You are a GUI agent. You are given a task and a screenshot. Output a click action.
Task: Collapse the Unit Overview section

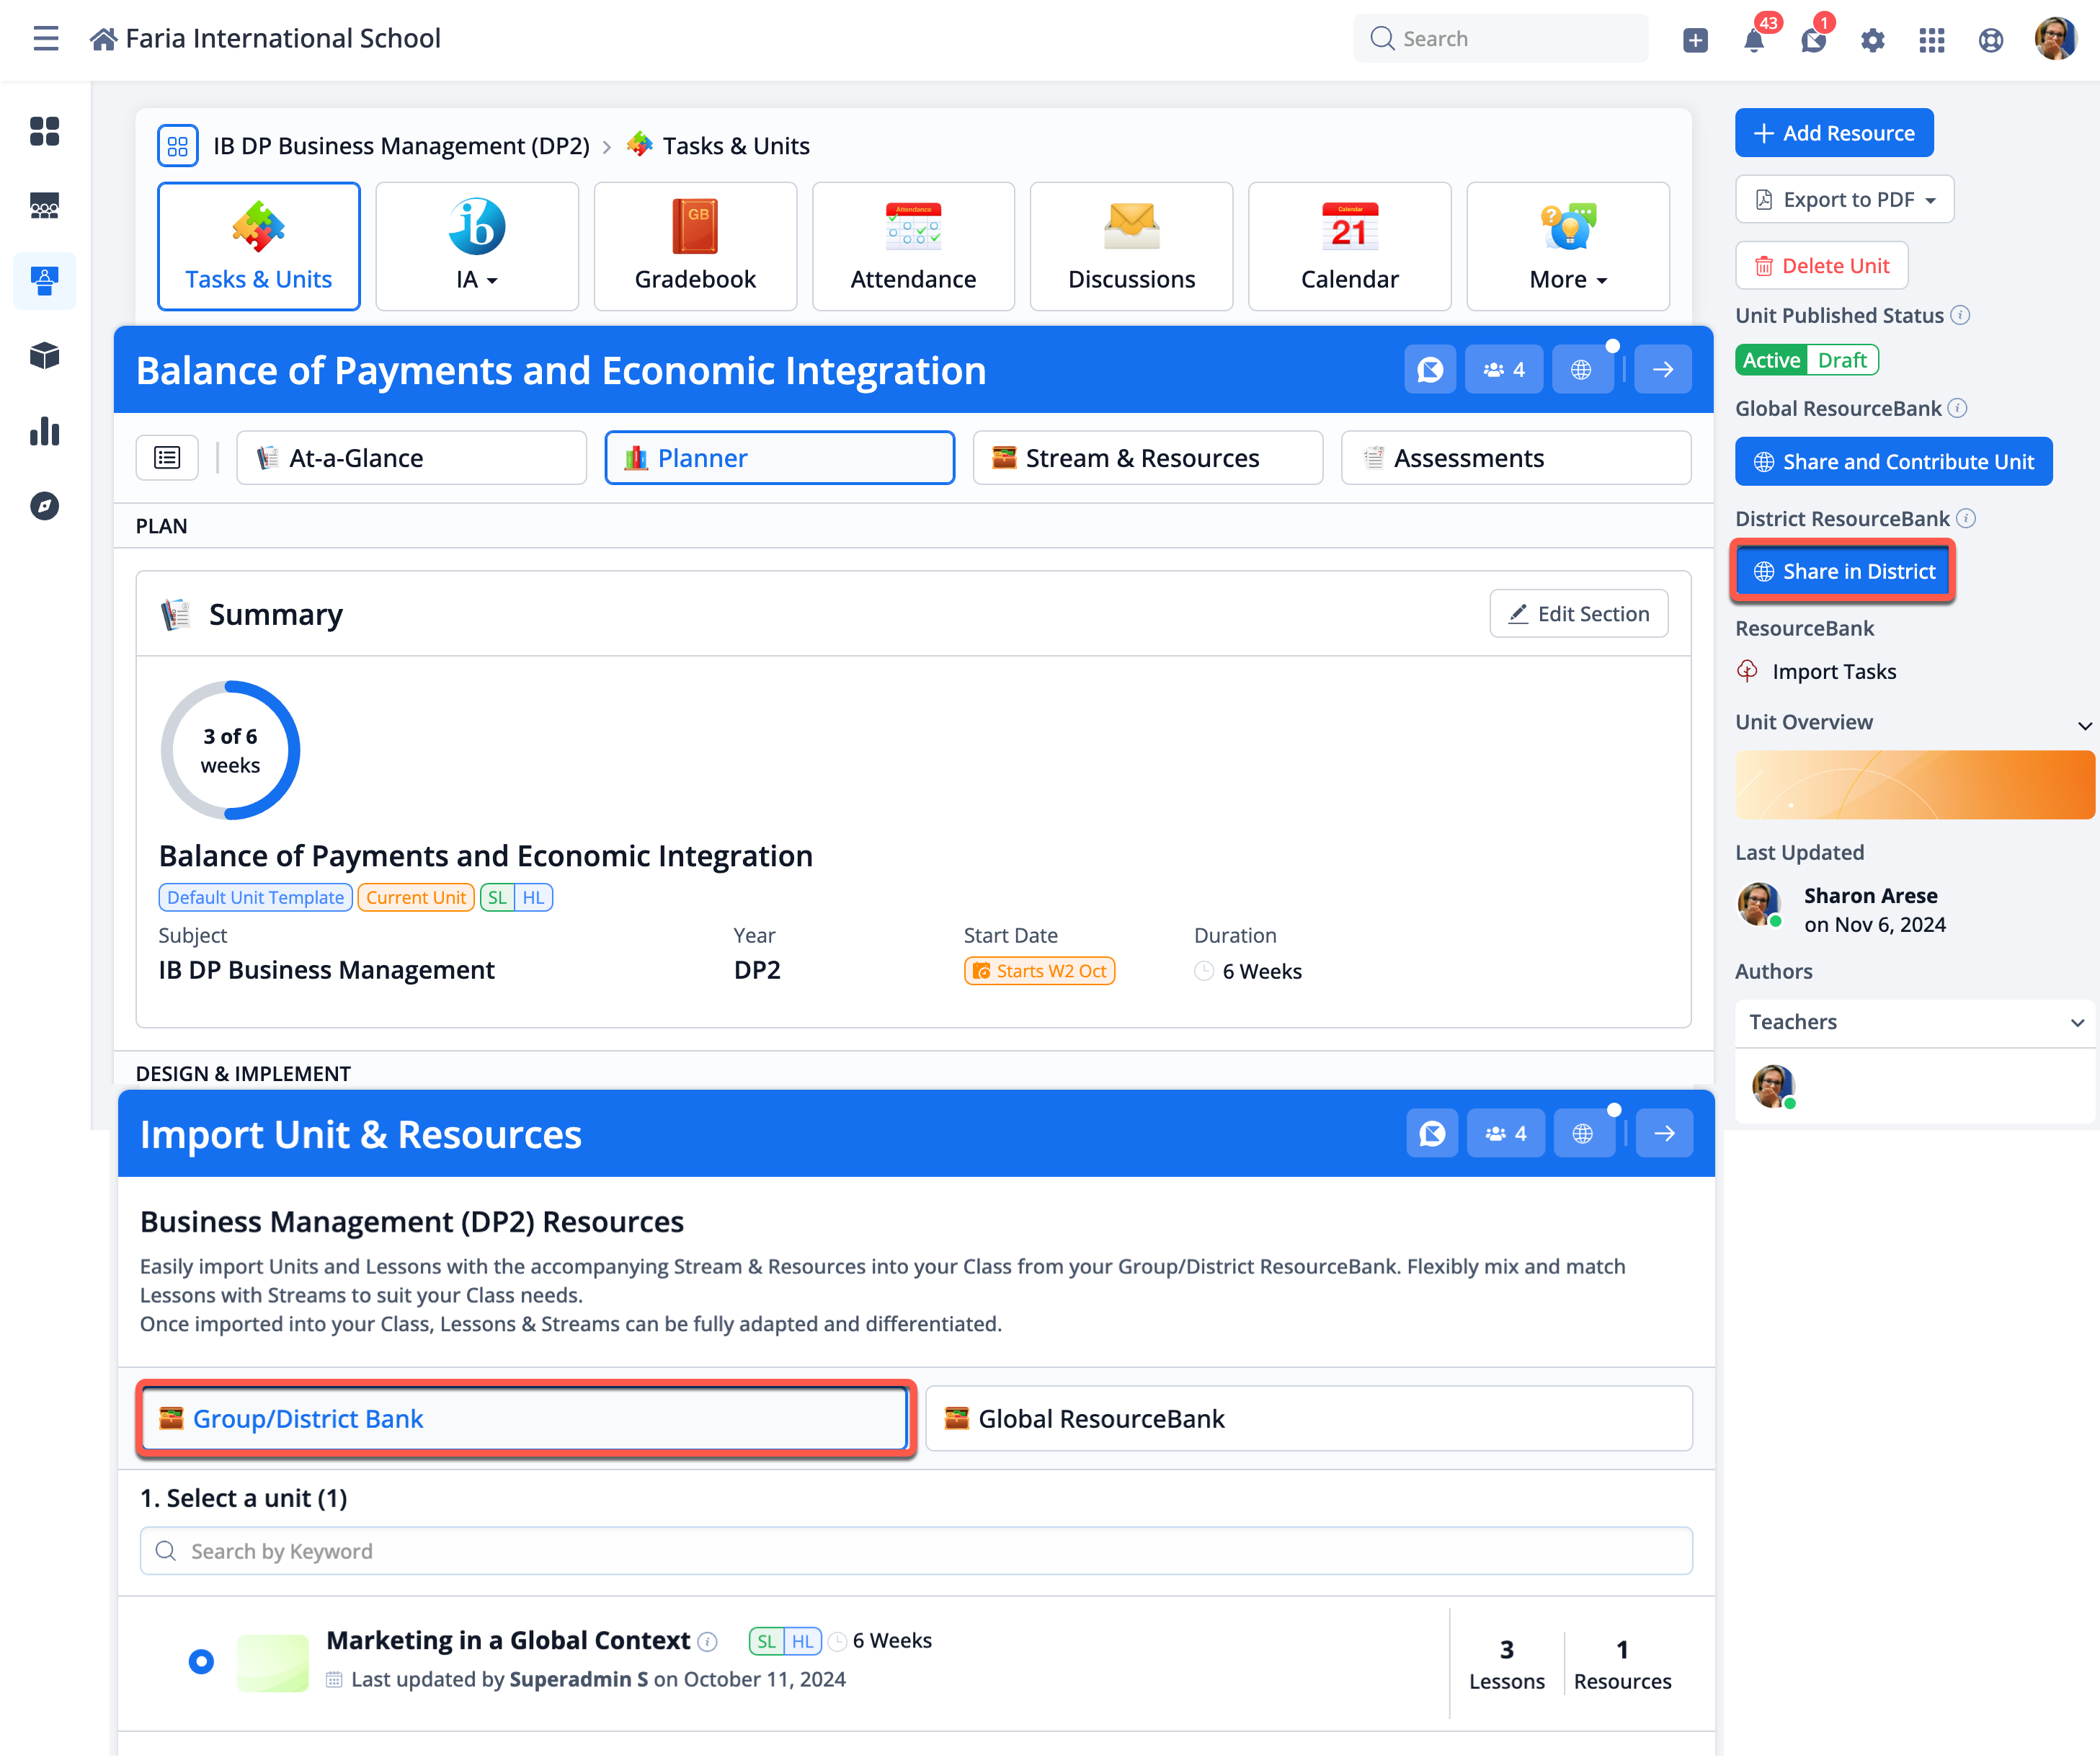(2084, 724)
